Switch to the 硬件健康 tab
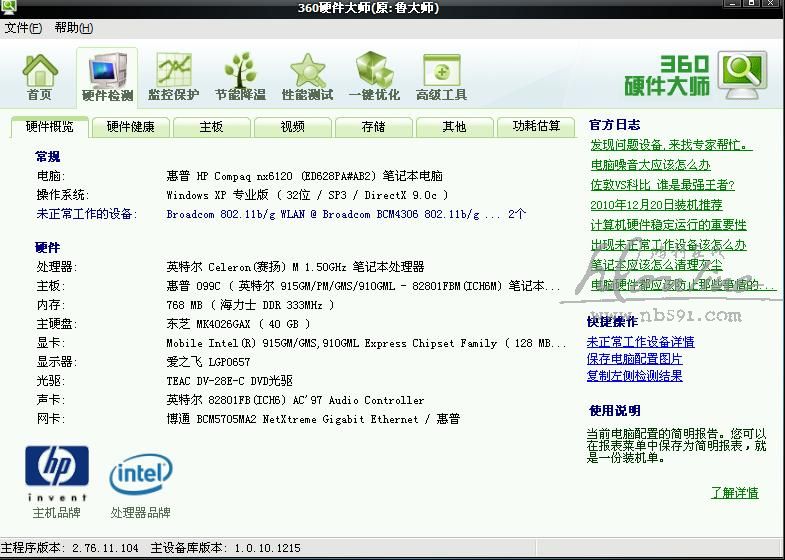This screenshot has width=785, height=560. pos(131,127)
